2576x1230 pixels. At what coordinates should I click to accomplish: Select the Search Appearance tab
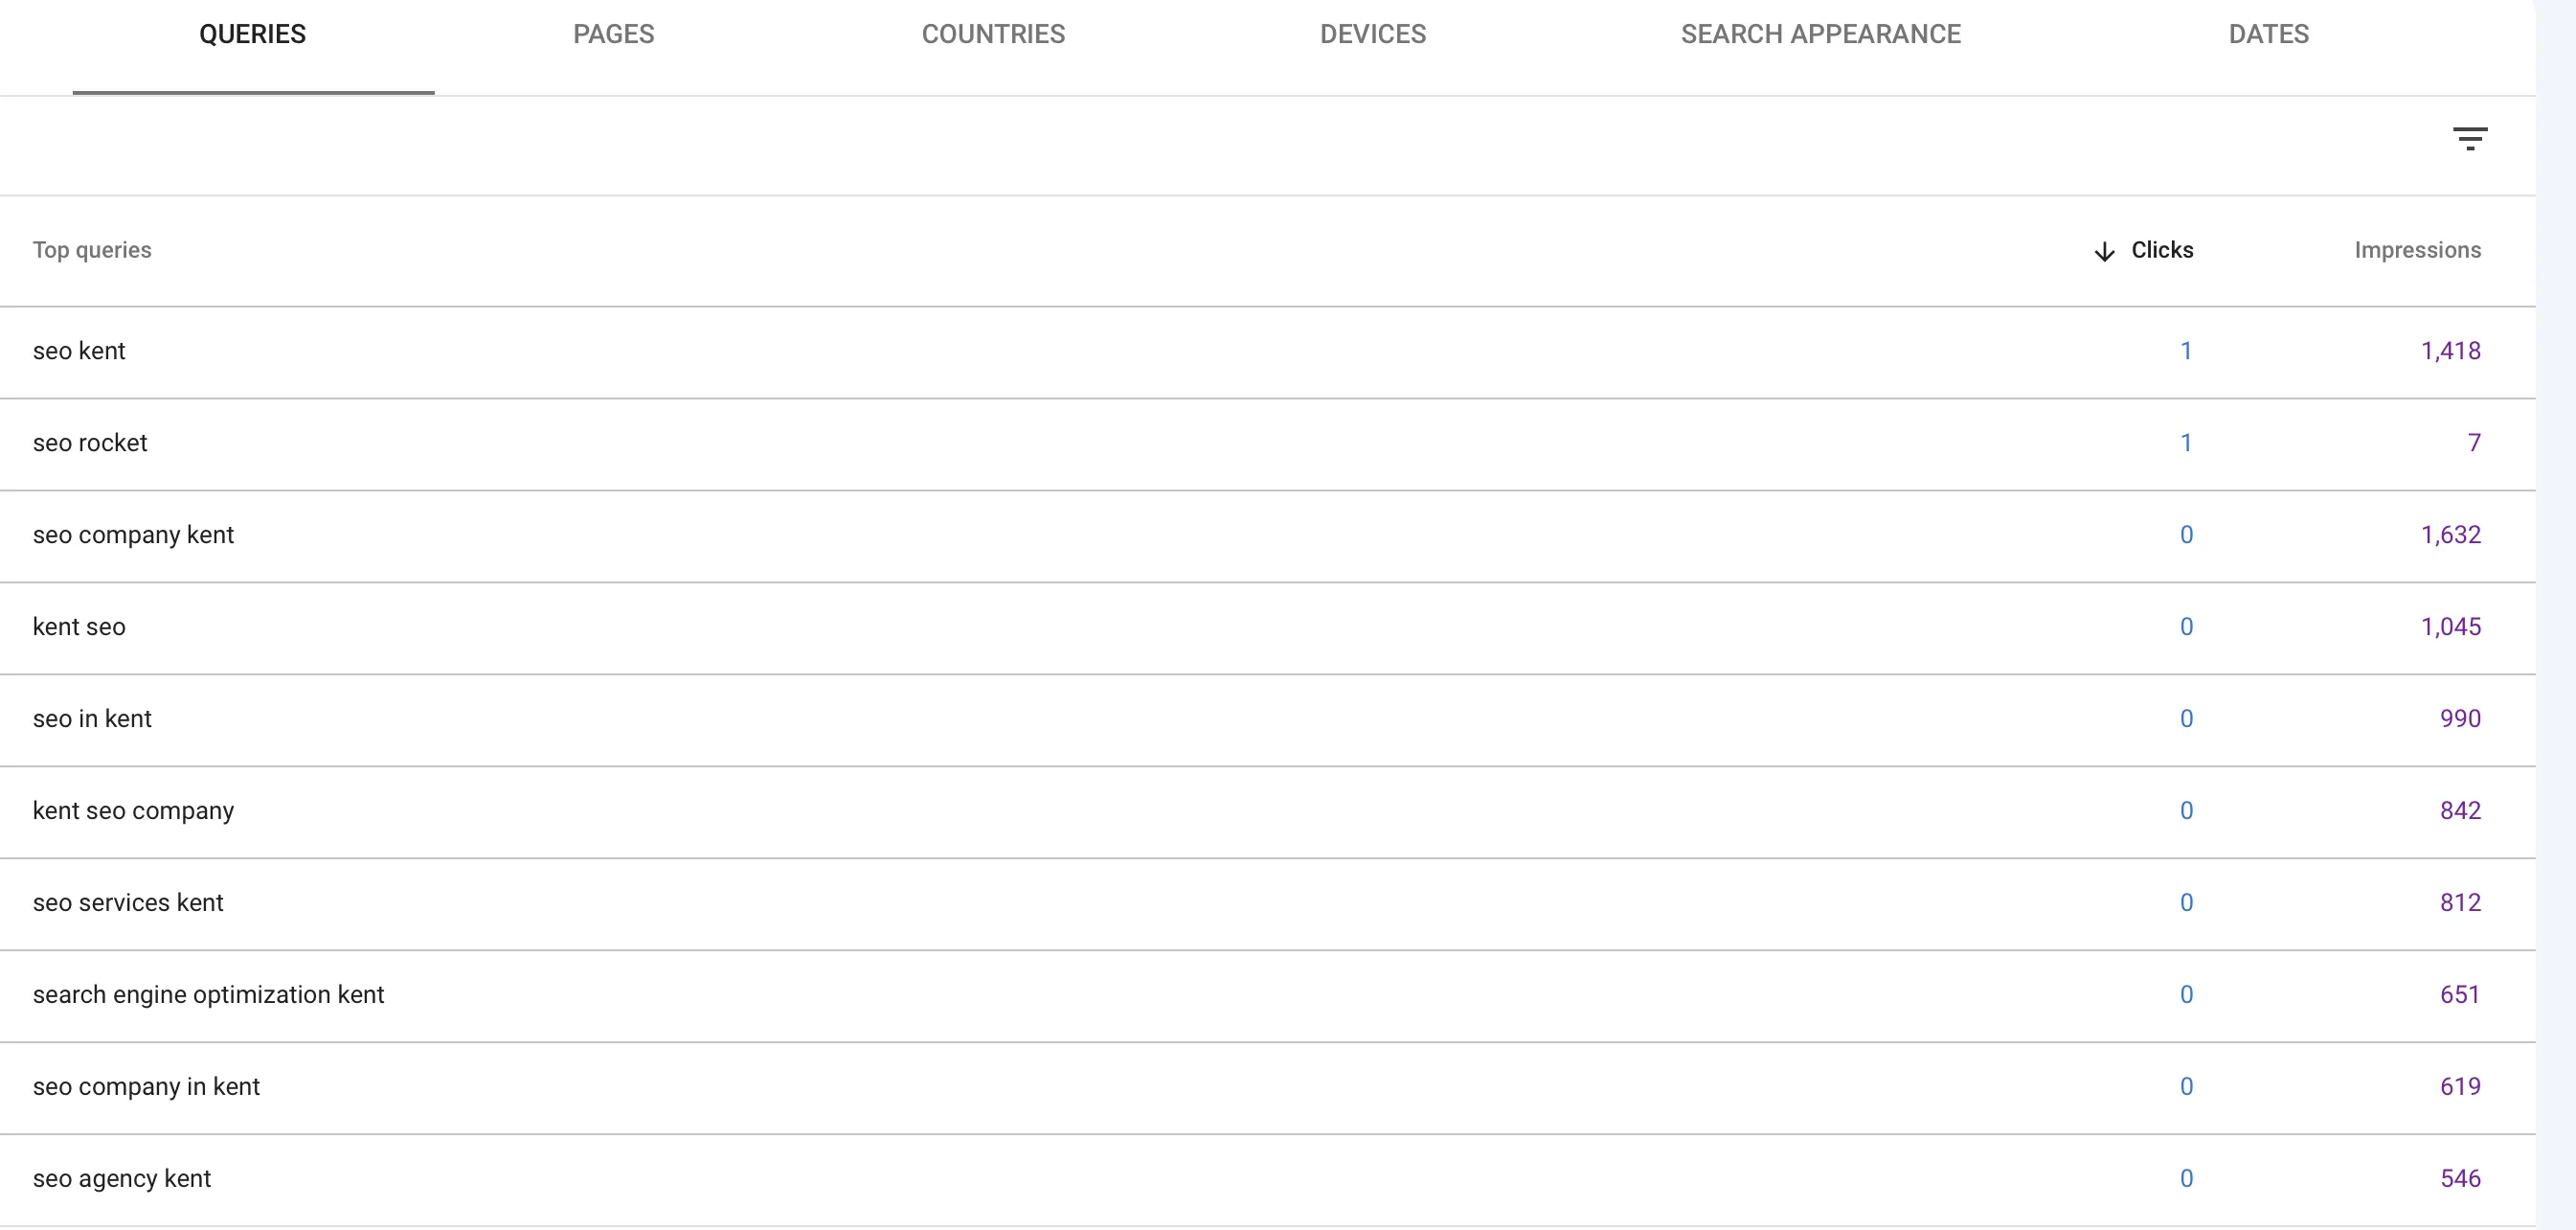pyautogui.click(x=1820, y=34)
